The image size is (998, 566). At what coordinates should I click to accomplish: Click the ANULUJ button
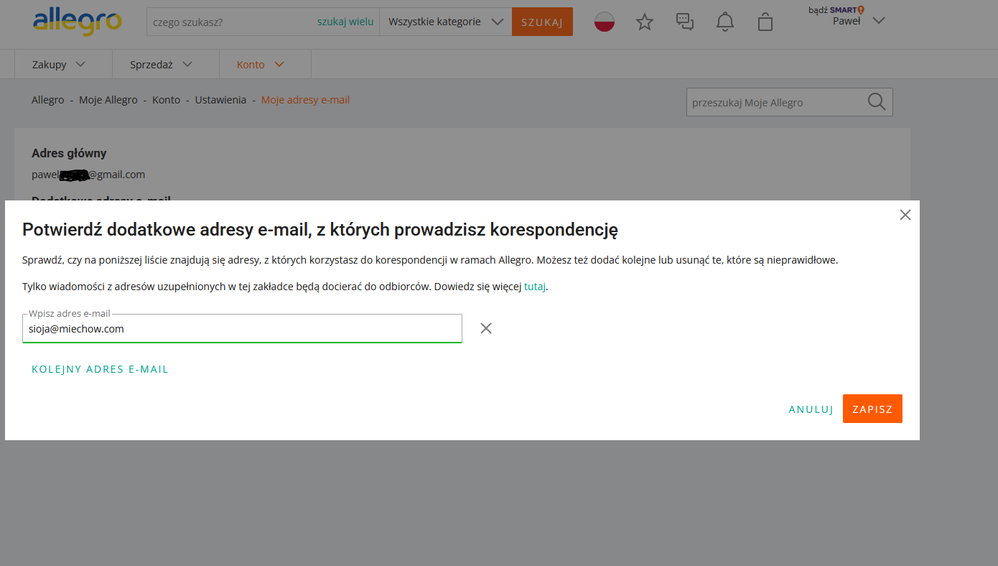810,409
